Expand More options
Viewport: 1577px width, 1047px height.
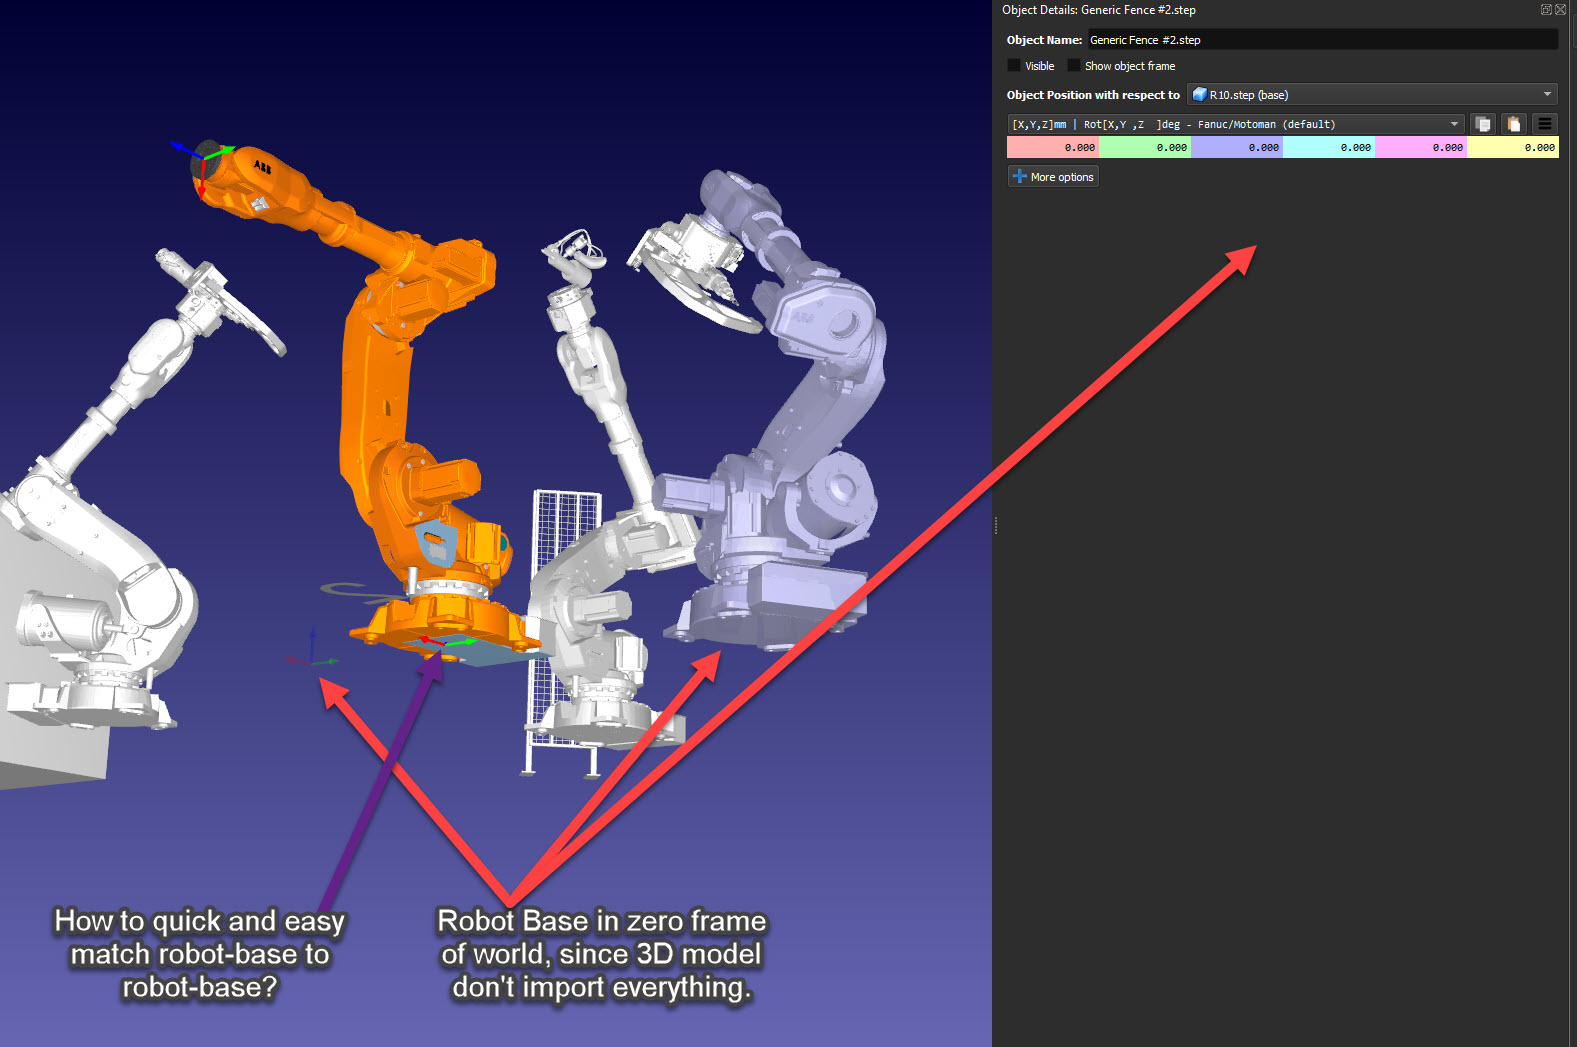coord(1053,177)
